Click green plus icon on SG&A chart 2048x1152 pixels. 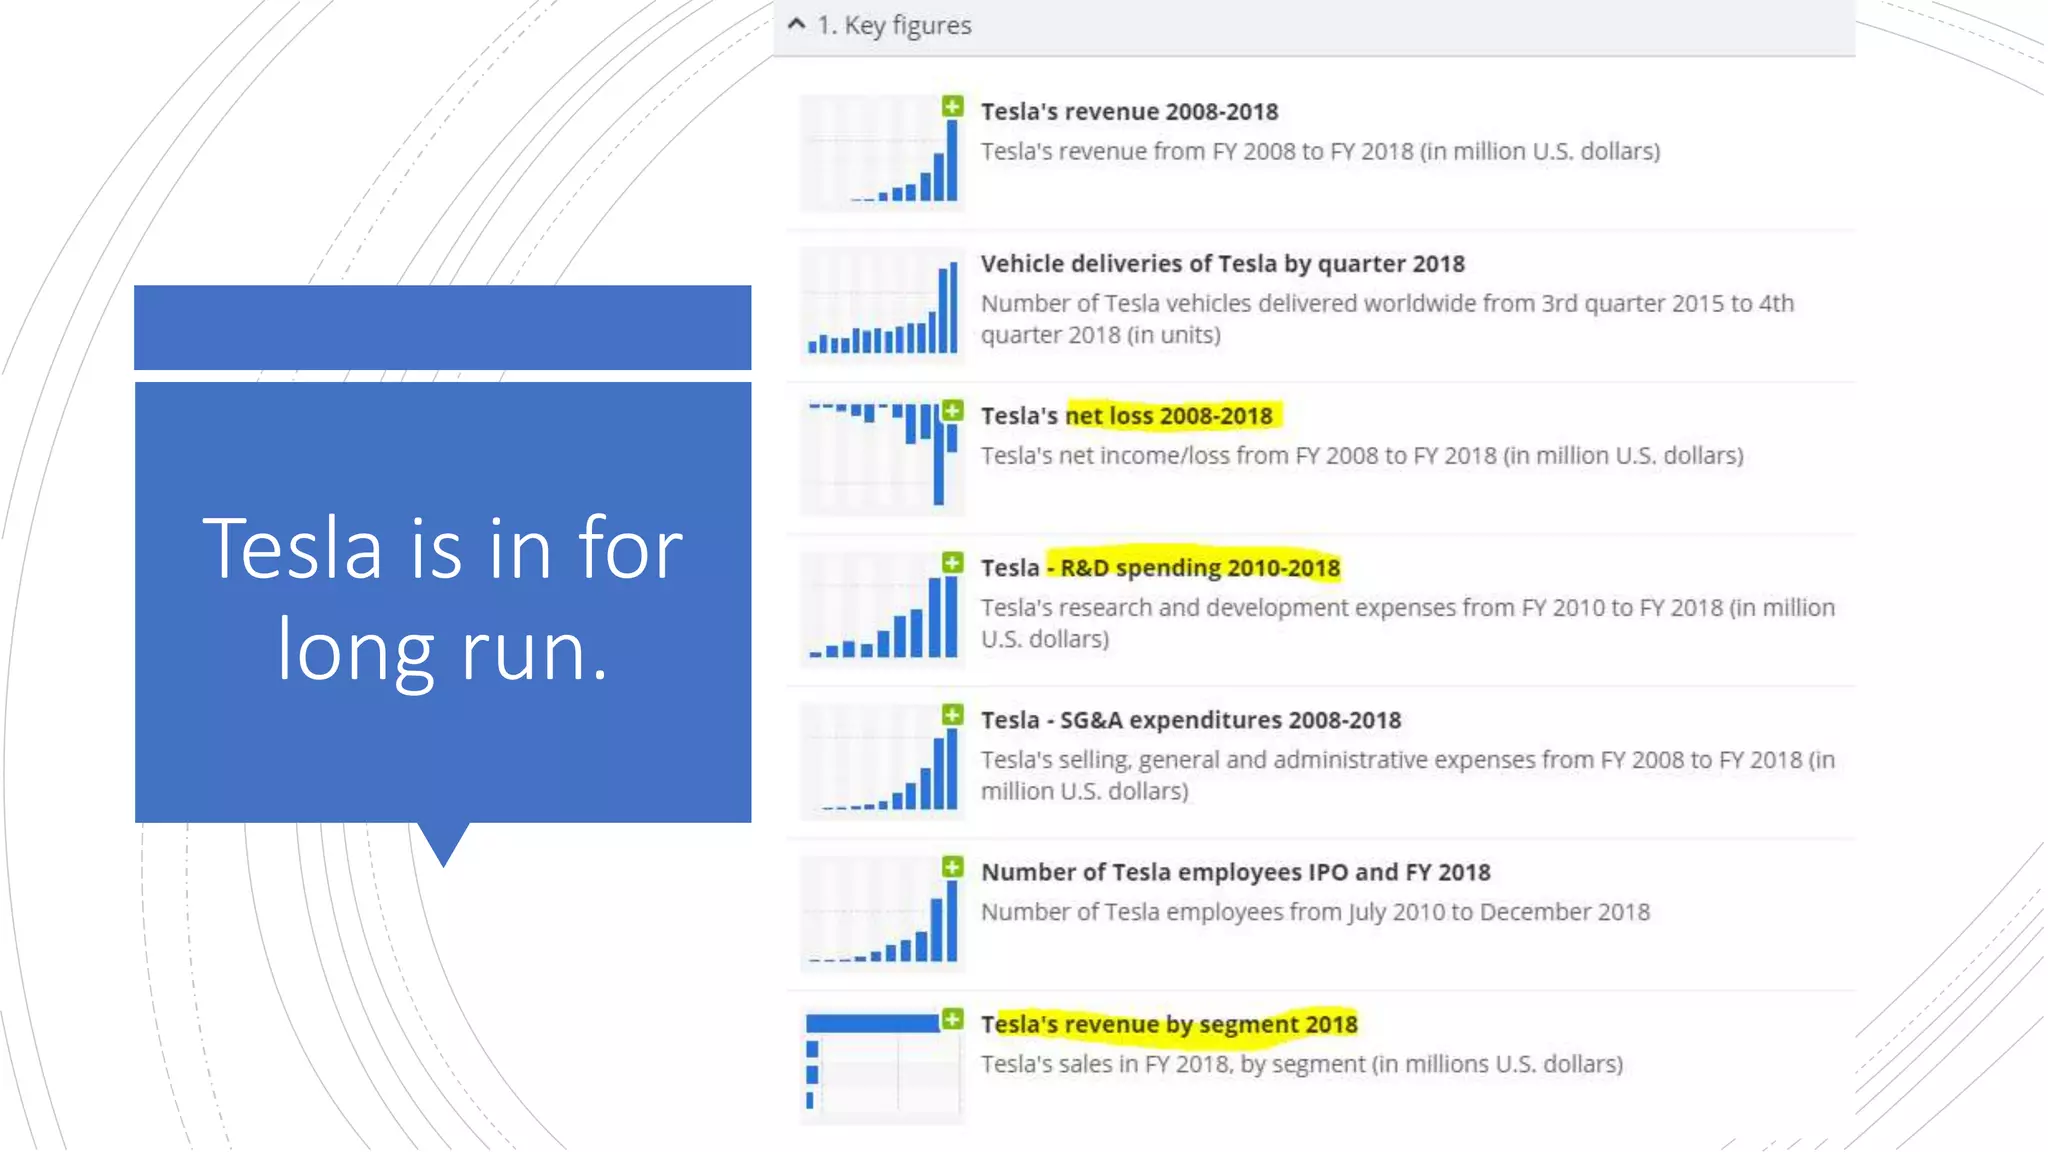click(x=952, y=715)
